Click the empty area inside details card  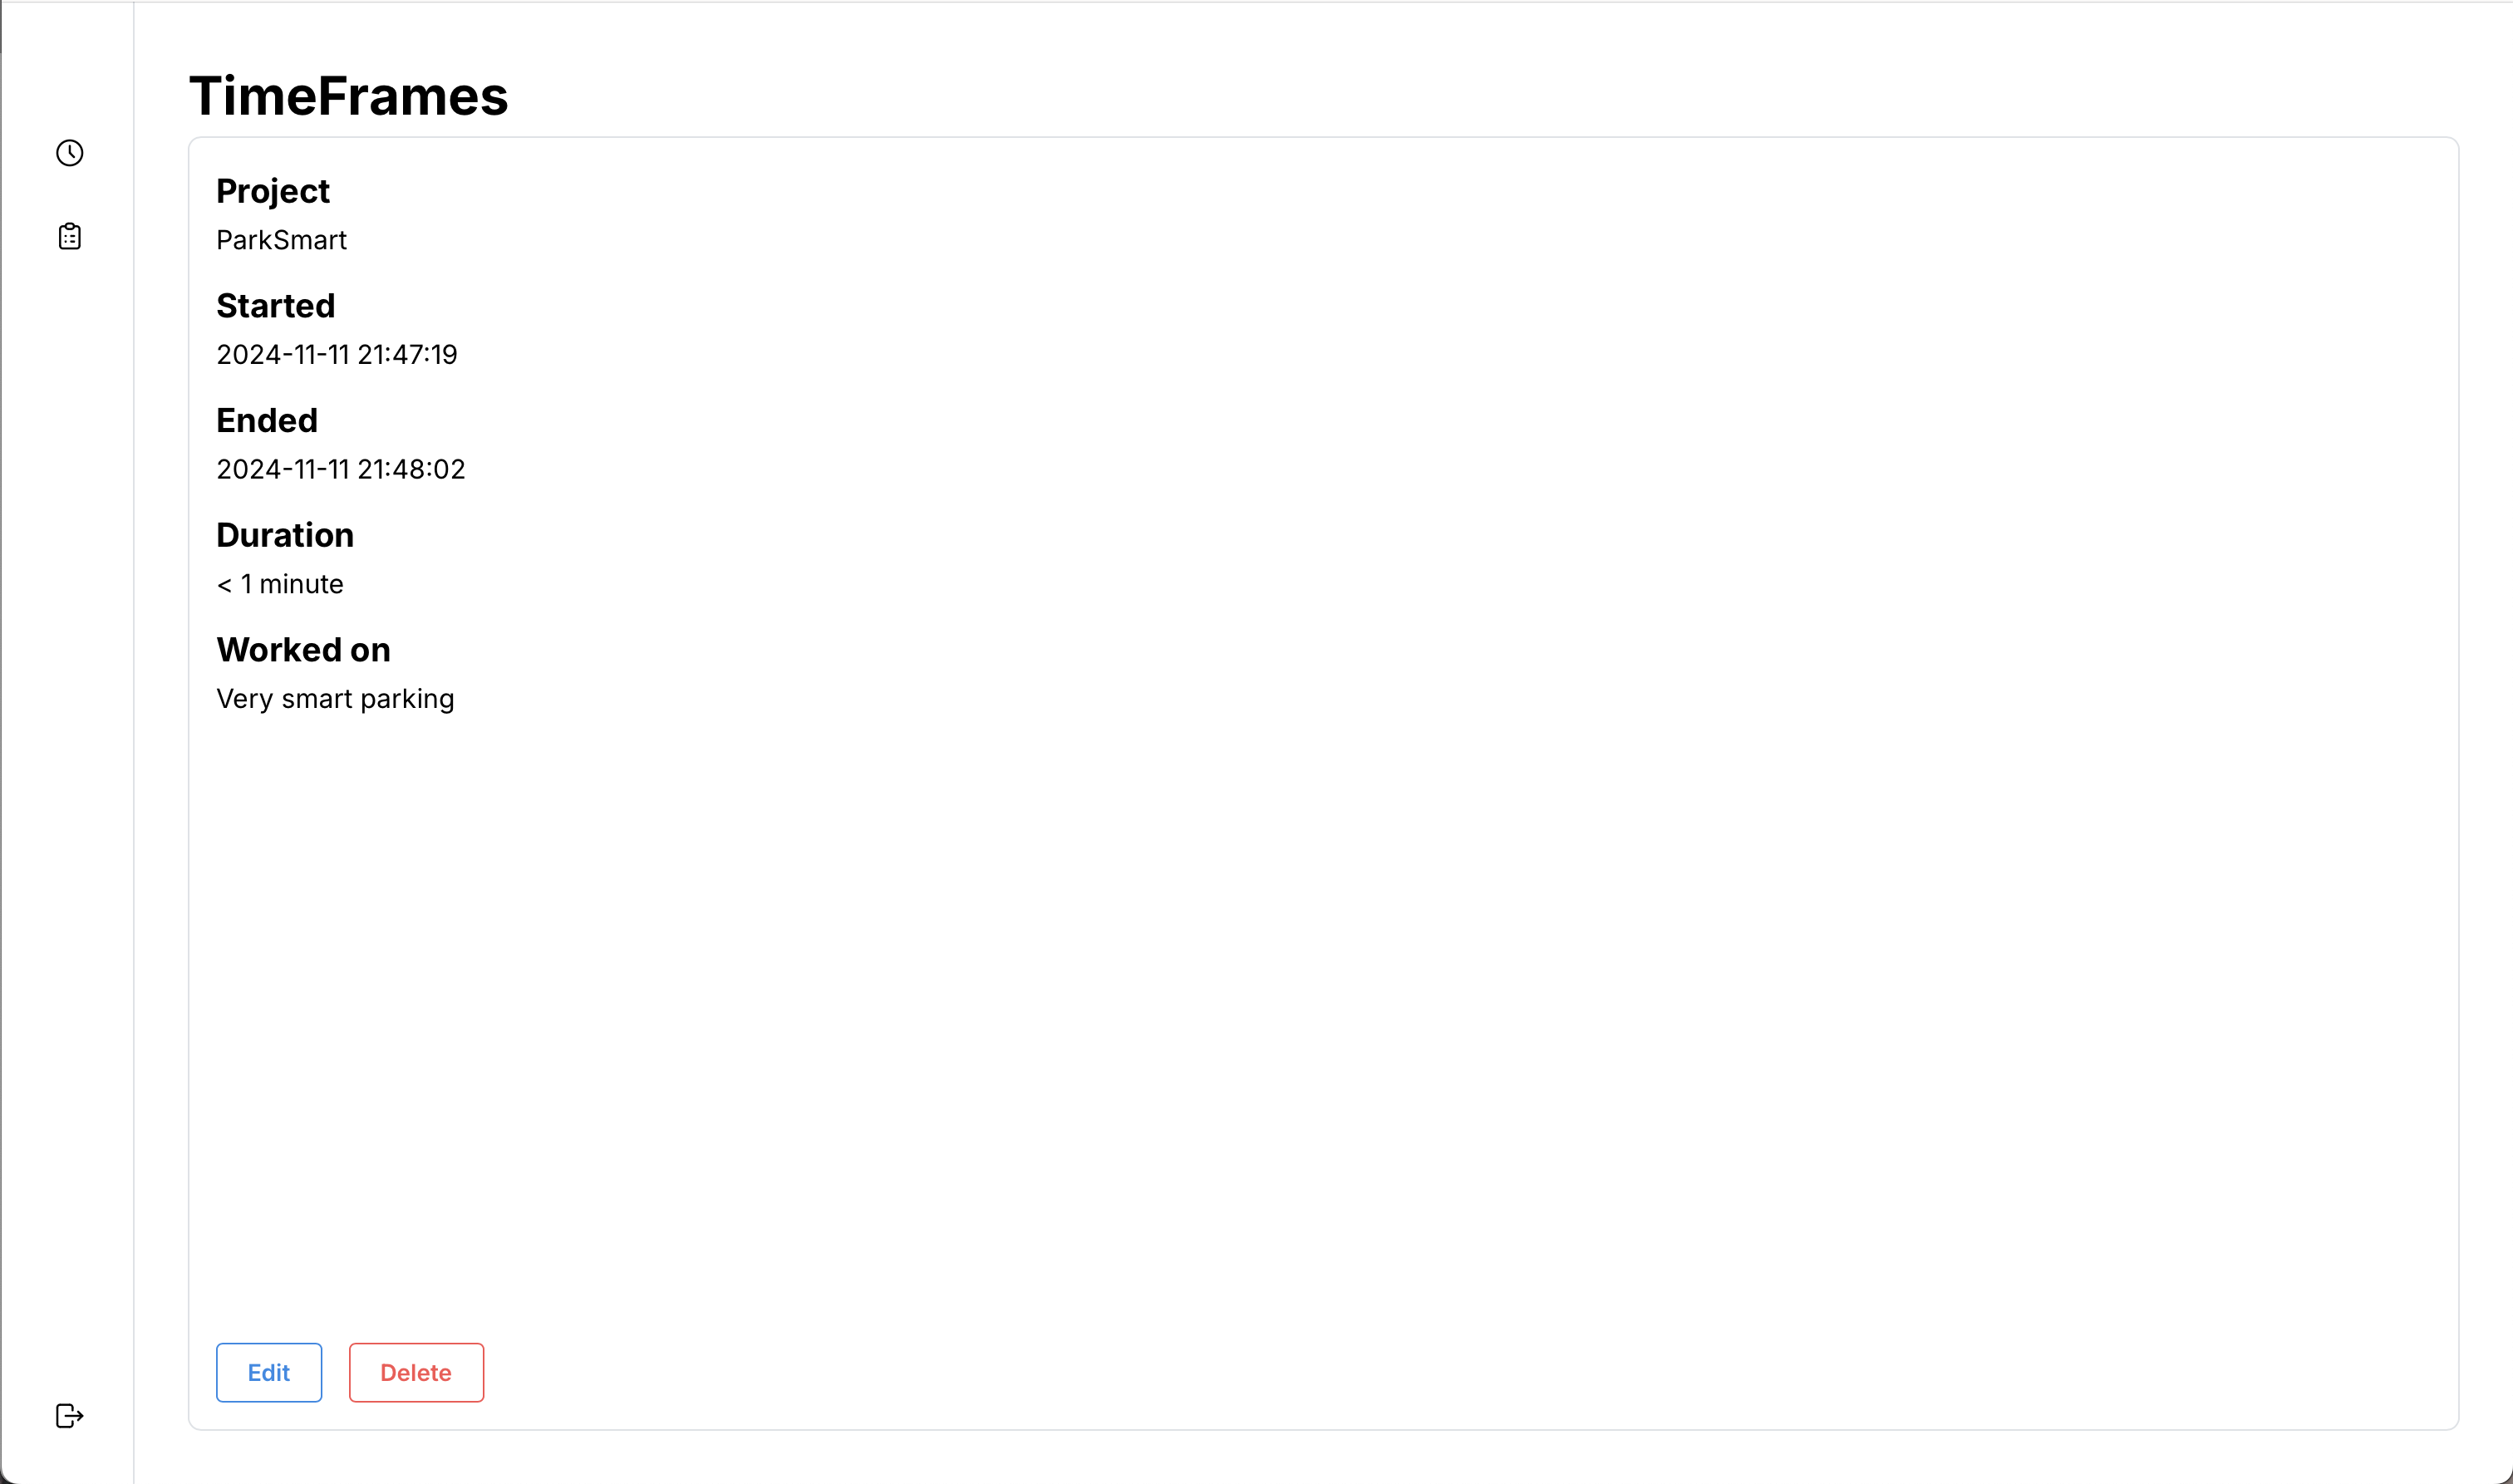point(1323,1000)
